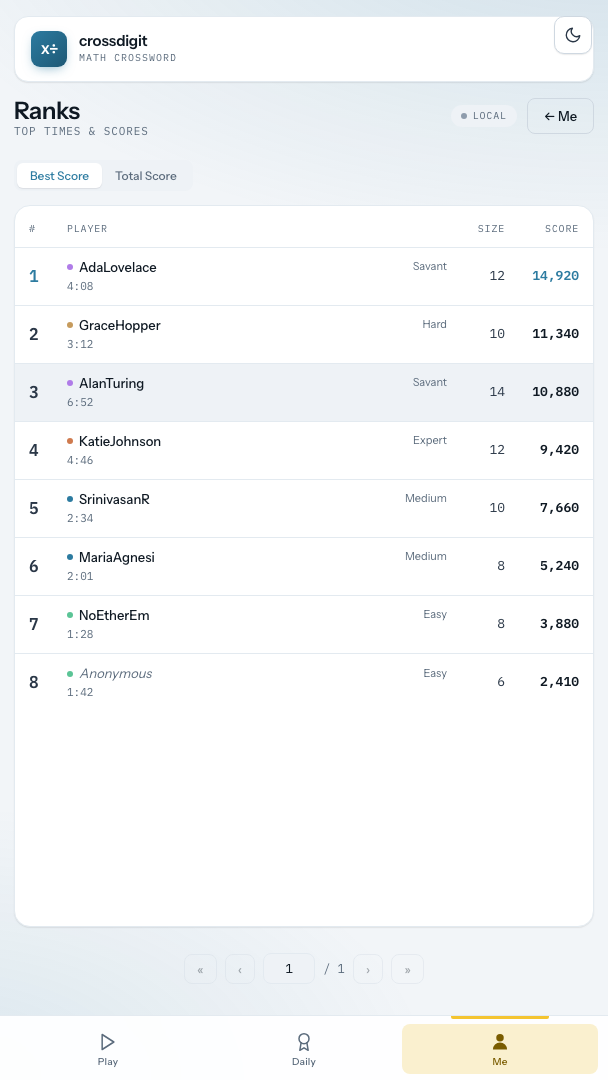
Task: Go to next page of rankings
Action: pos(368,969)
